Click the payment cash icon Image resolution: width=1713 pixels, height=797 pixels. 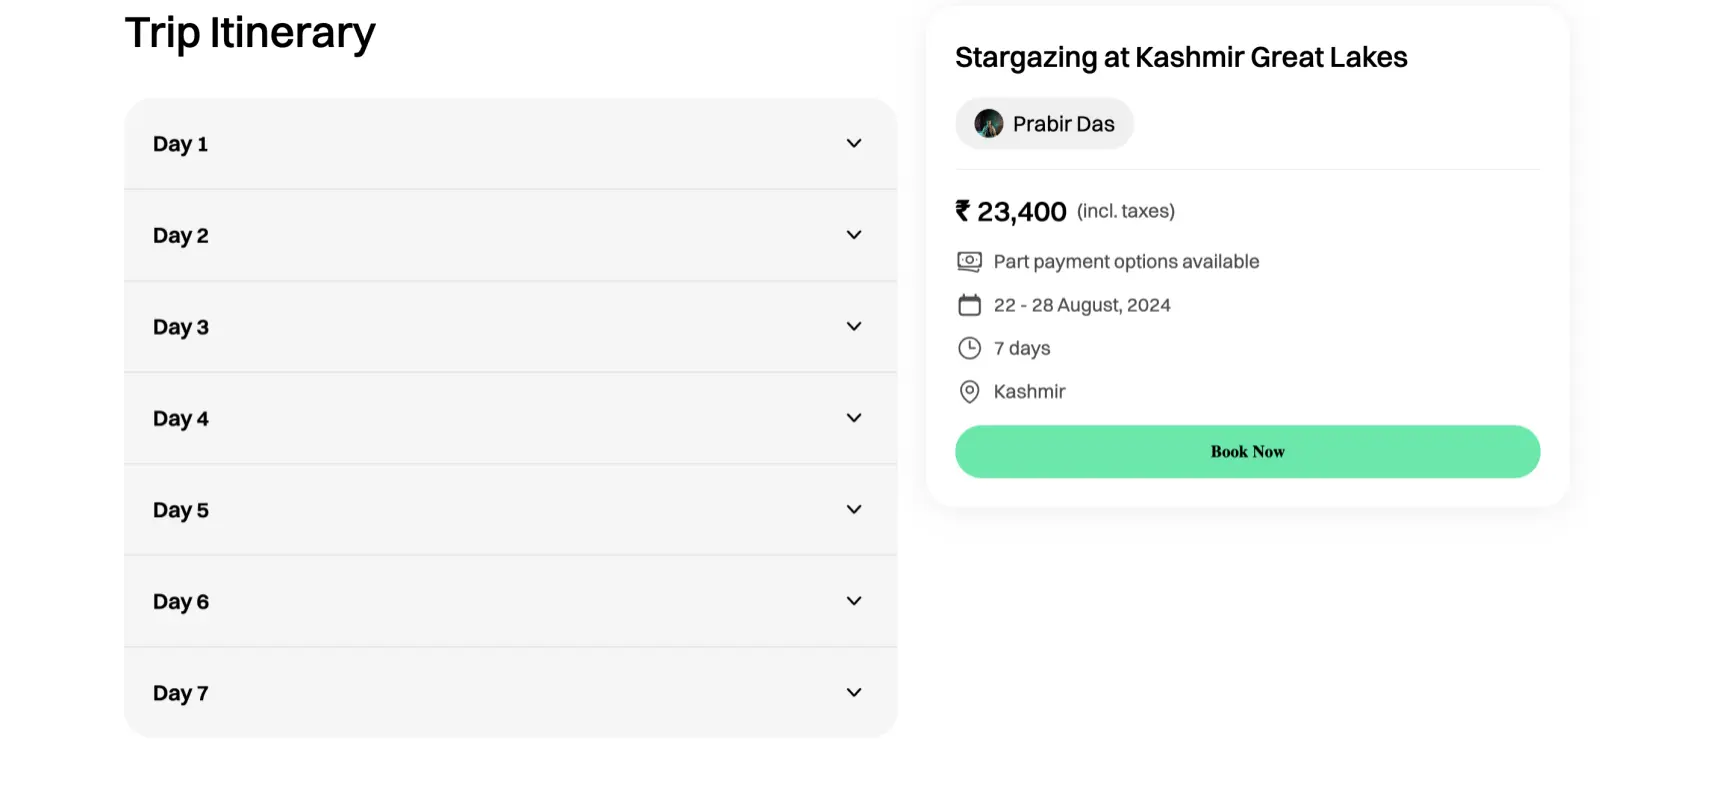[x=969, y=262]
